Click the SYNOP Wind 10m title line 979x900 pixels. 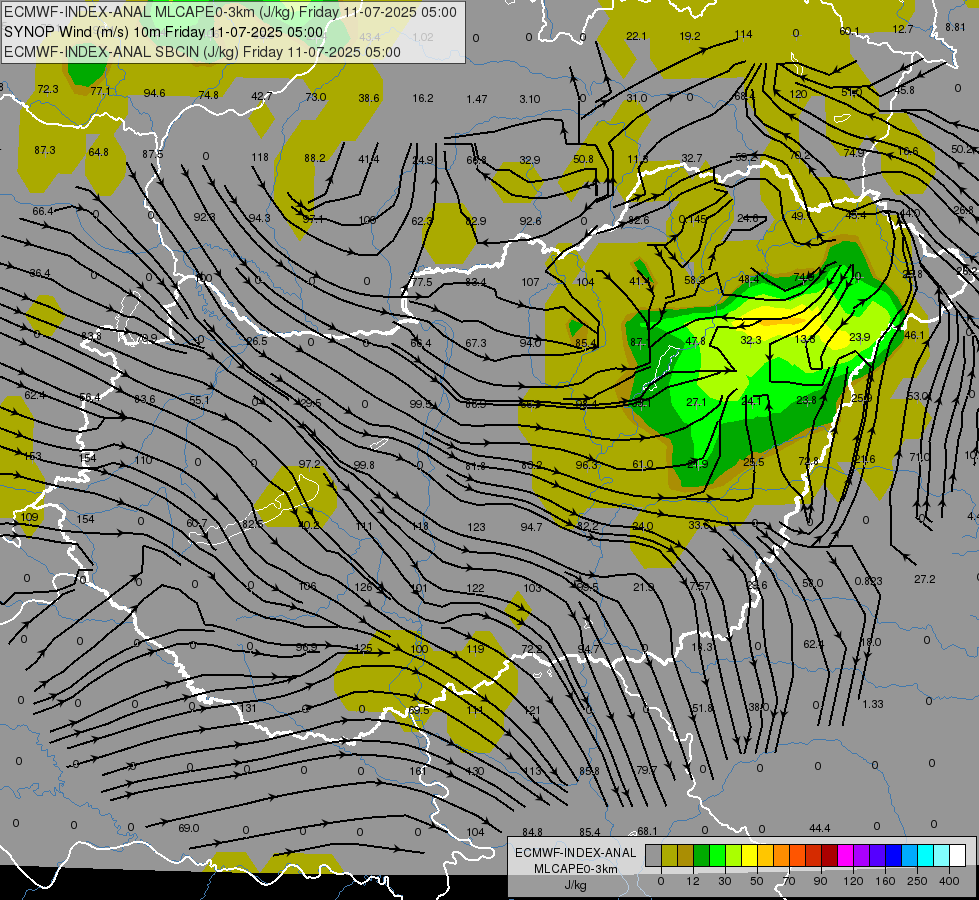pos(164,32)
